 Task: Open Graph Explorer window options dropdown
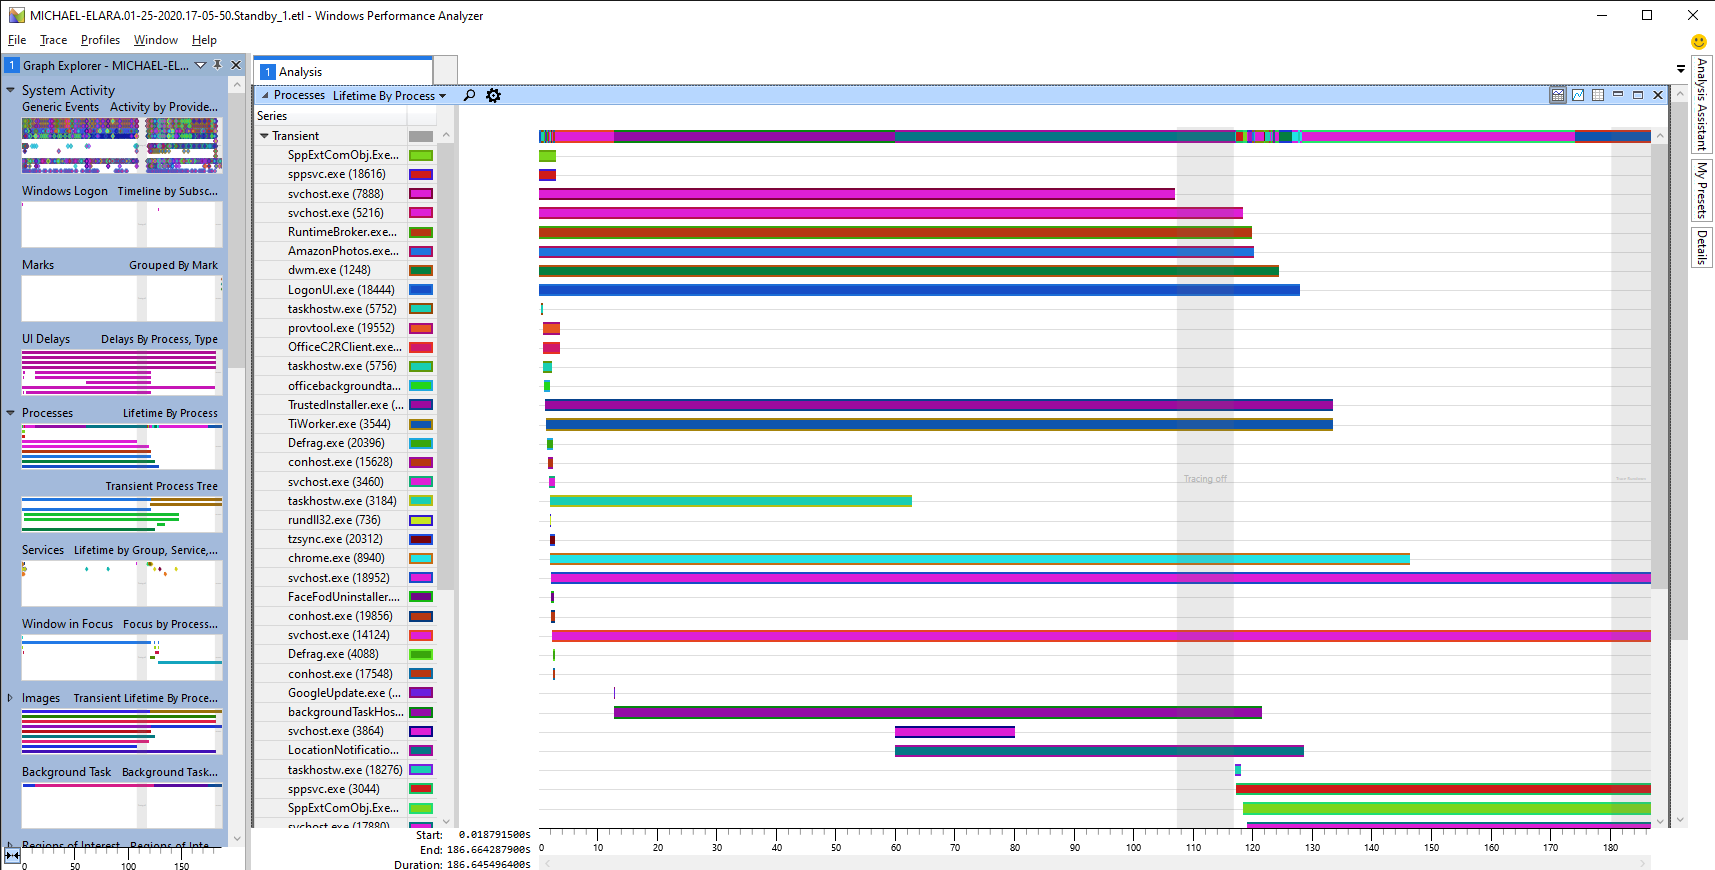click(200, 65)
